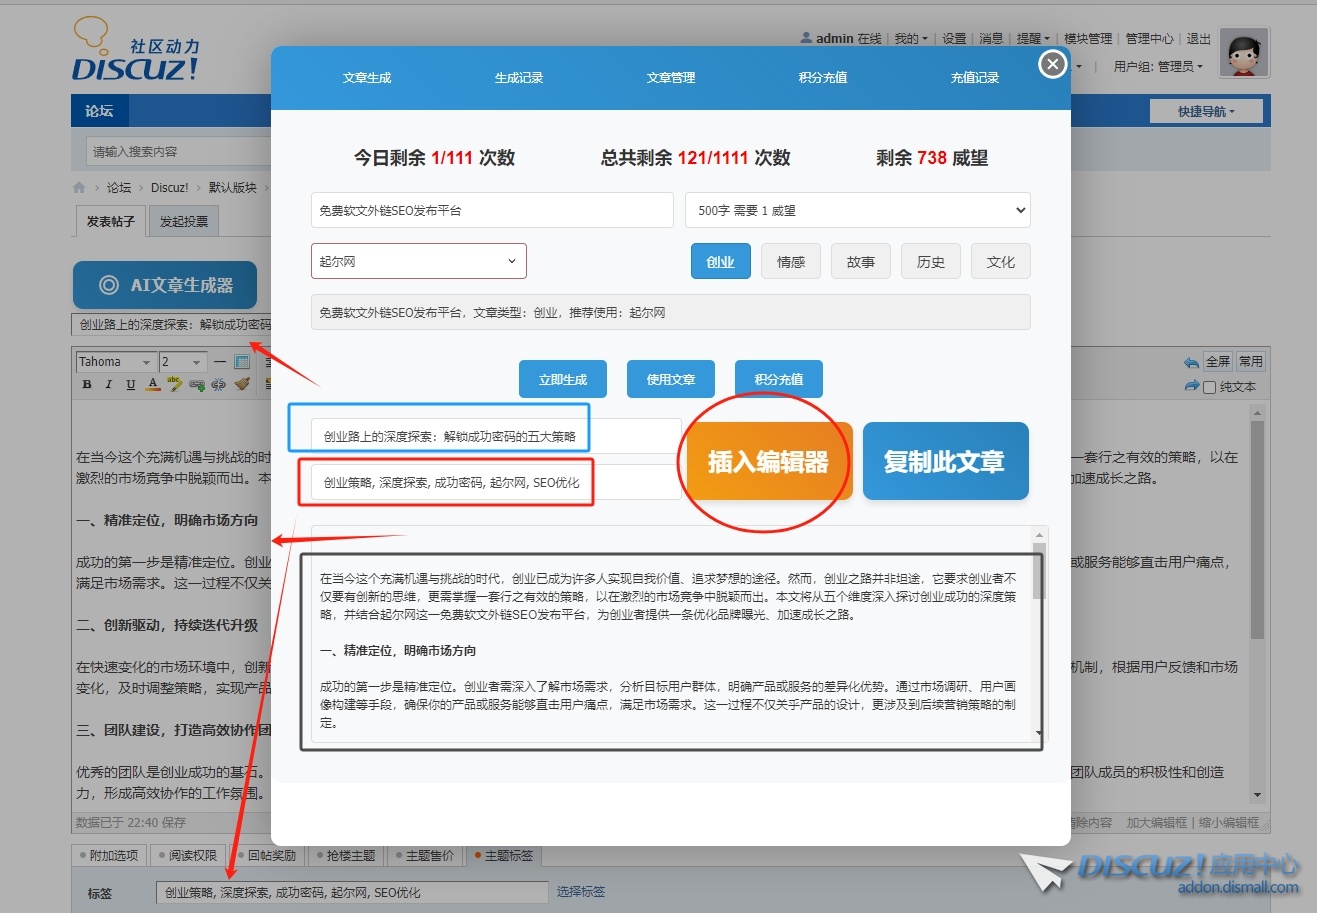Screen dimensions: 1317x913
Task: Click the insert link icon
Action: click(x=196, y=384)
